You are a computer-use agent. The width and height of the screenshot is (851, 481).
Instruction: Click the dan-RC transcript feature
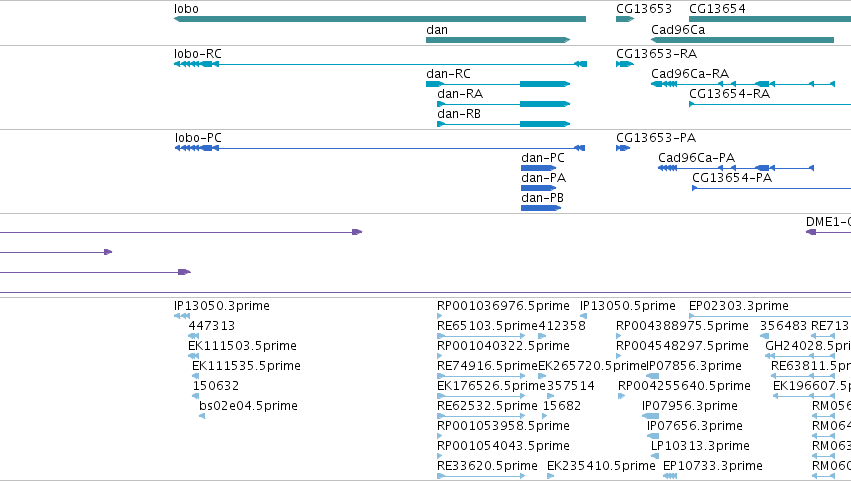tap(498, 84)
